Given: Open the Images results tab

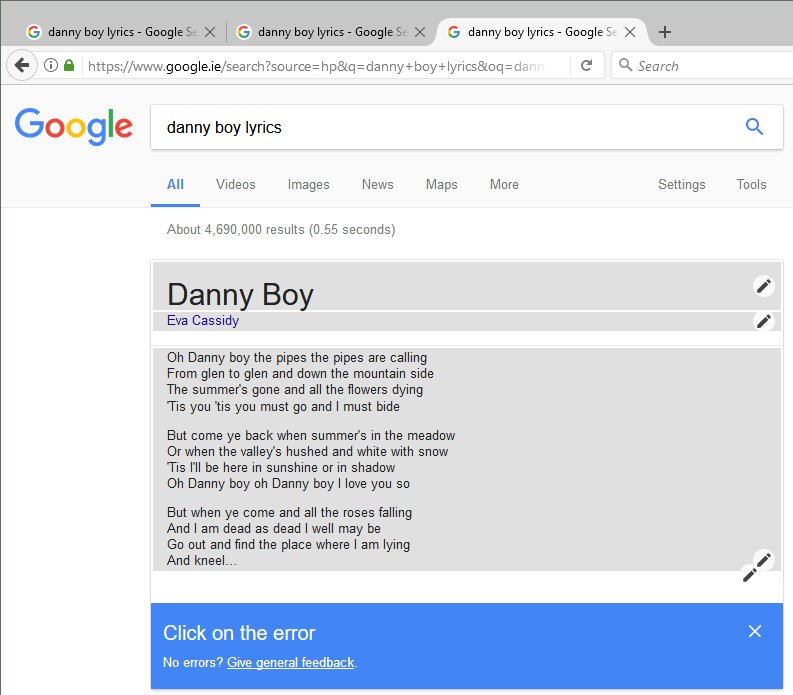Looking at the screenshot, I should coord(309,185).
